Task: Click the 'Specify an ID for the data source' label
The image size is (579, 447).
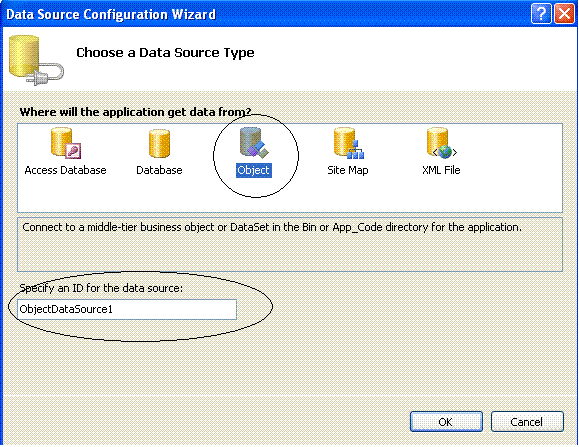Action: coord(101,288)
